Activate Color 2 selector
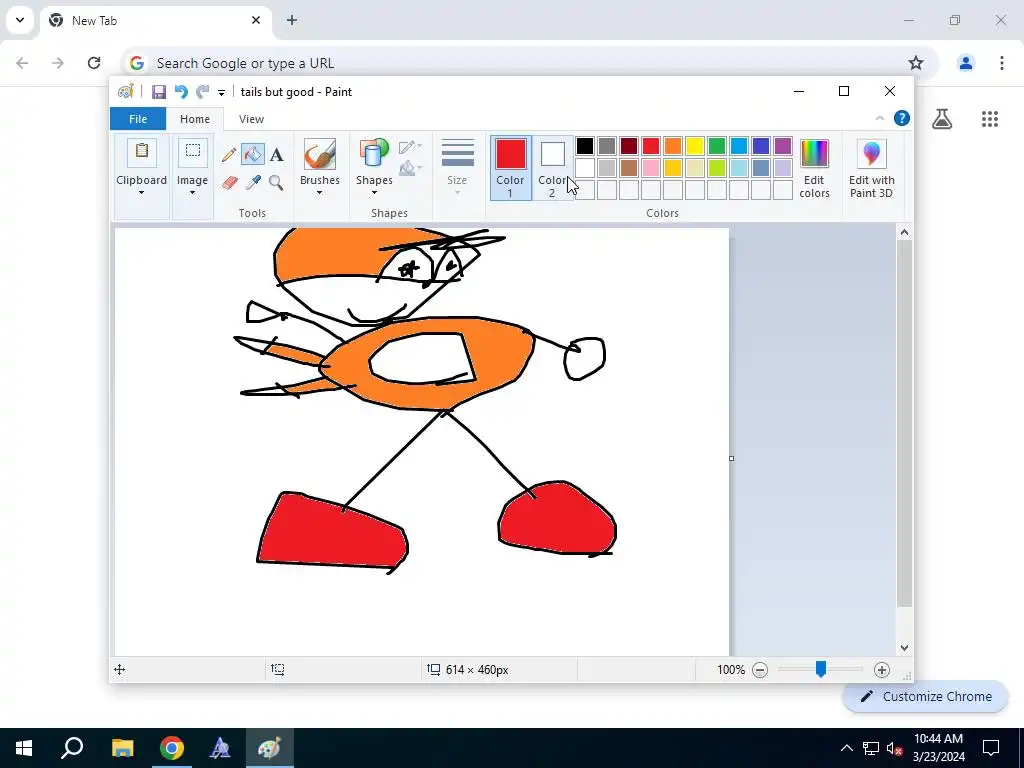 point(552,168)
